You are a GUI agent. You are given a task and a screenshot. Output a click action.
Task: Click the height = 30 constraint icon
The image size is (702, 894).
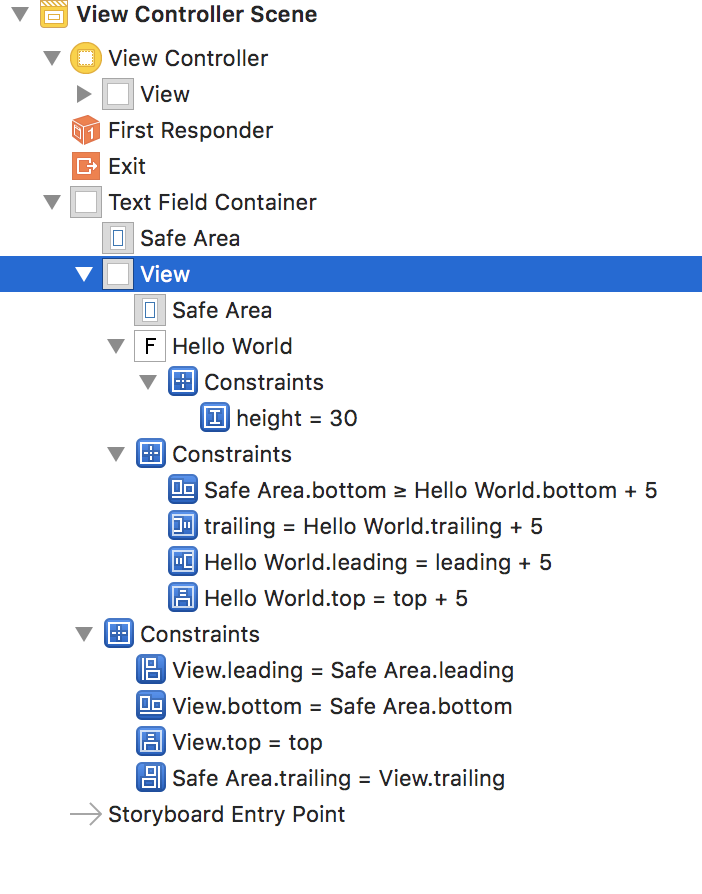(x=215, y=418)
